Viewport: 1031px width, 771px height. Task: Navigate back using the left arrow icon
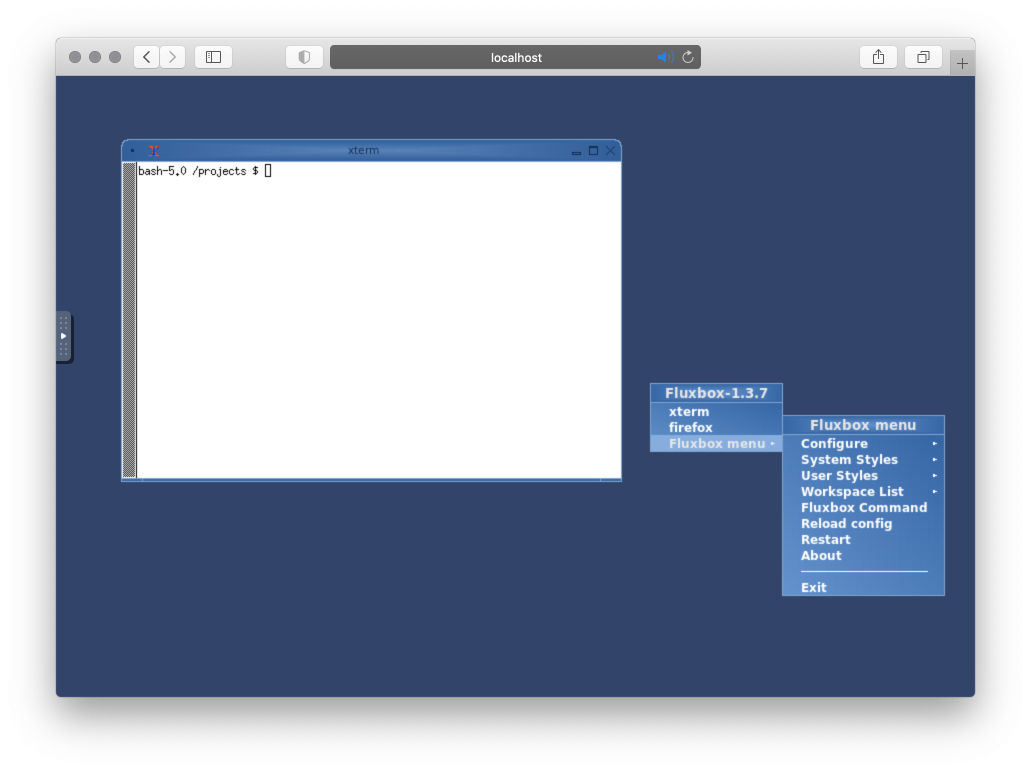tap(146, 57)
